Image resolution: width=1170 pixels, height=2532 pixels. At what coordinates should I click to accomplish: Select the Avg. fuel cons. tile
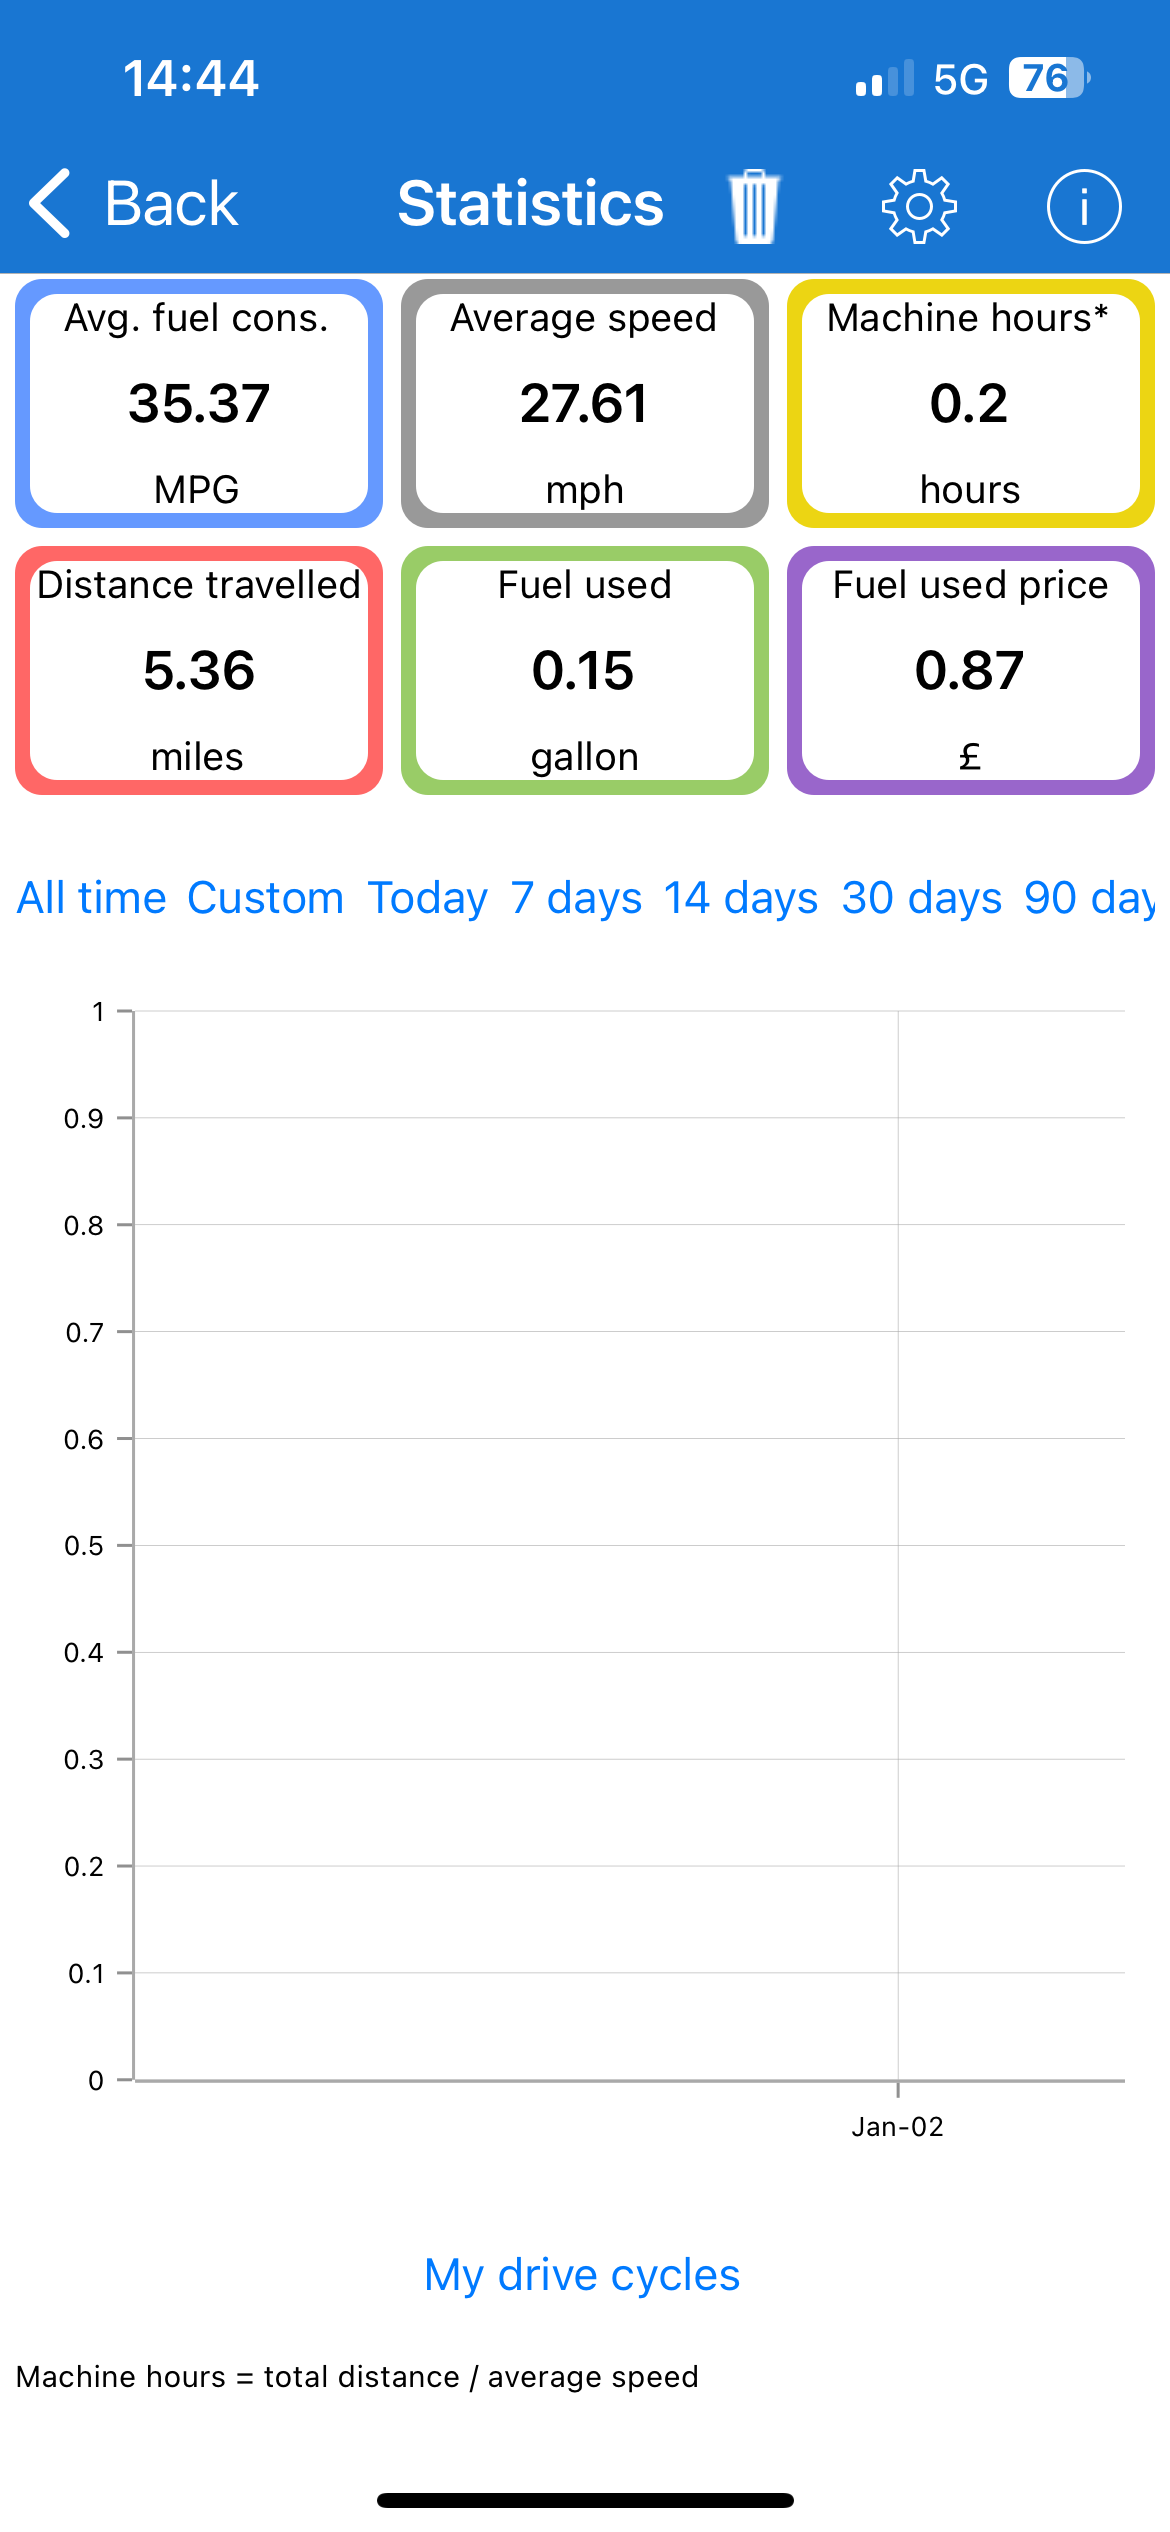tap(199, 403)
